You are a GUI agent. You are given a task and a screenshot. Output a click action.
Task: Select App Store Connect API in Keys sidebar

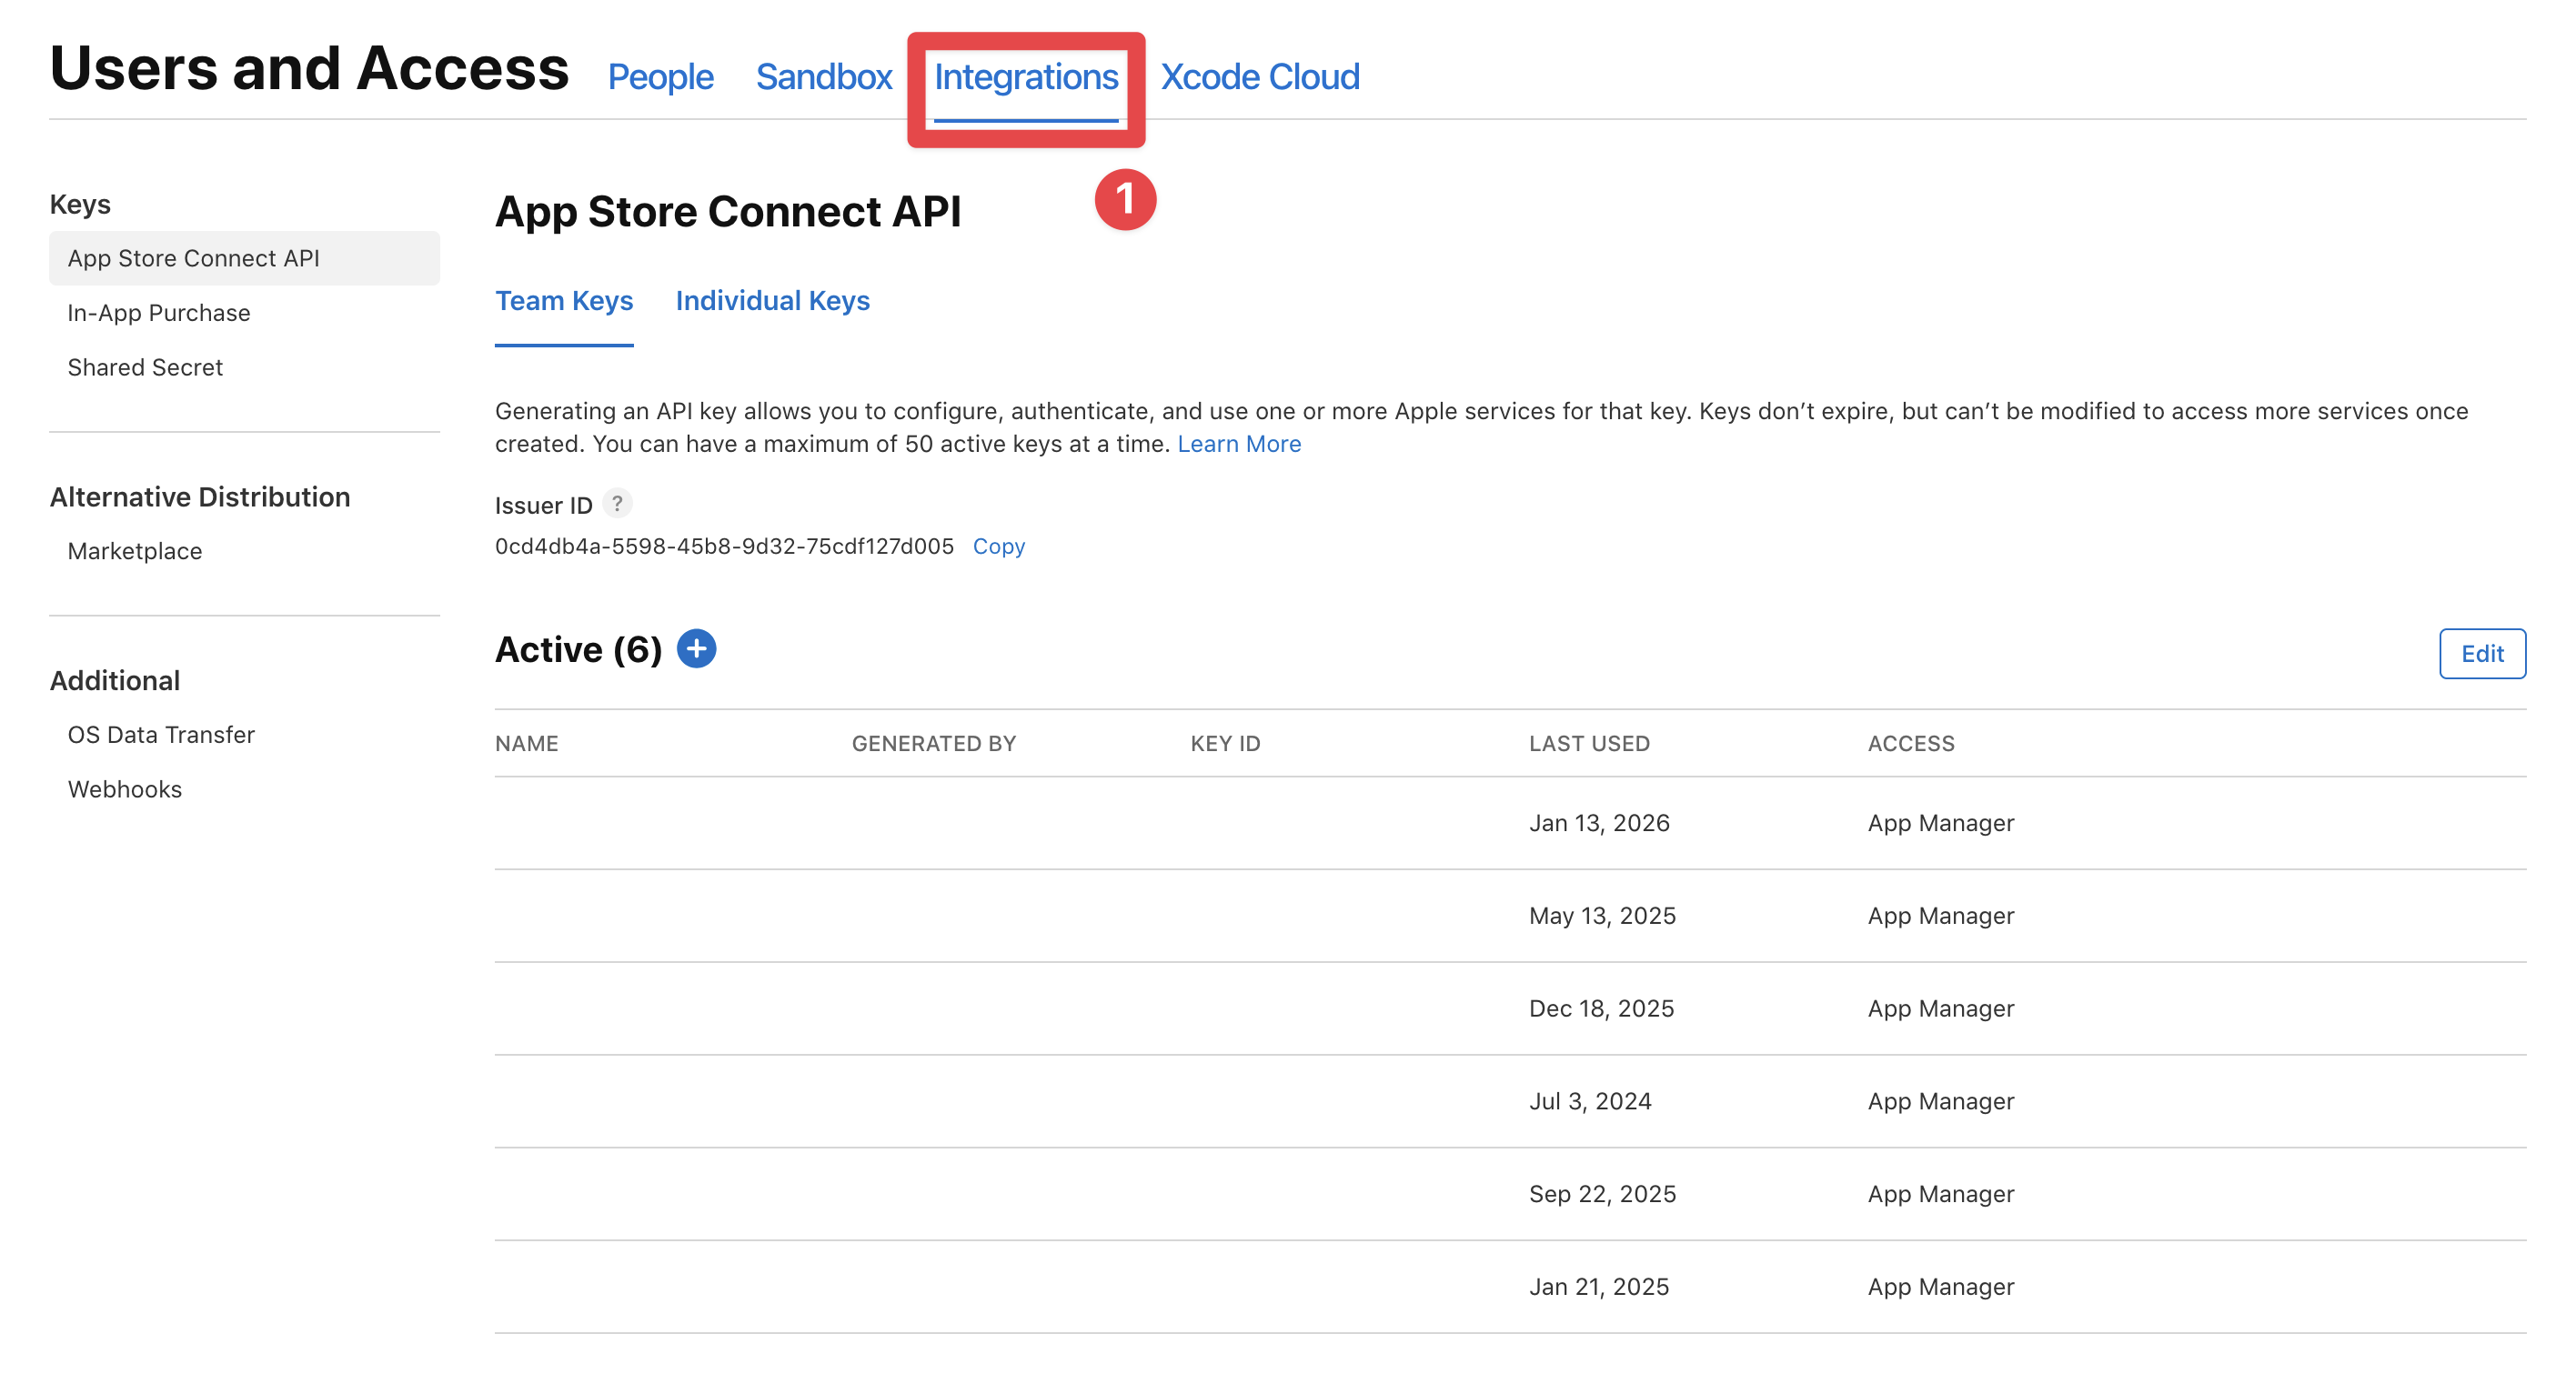click(194, 257)
